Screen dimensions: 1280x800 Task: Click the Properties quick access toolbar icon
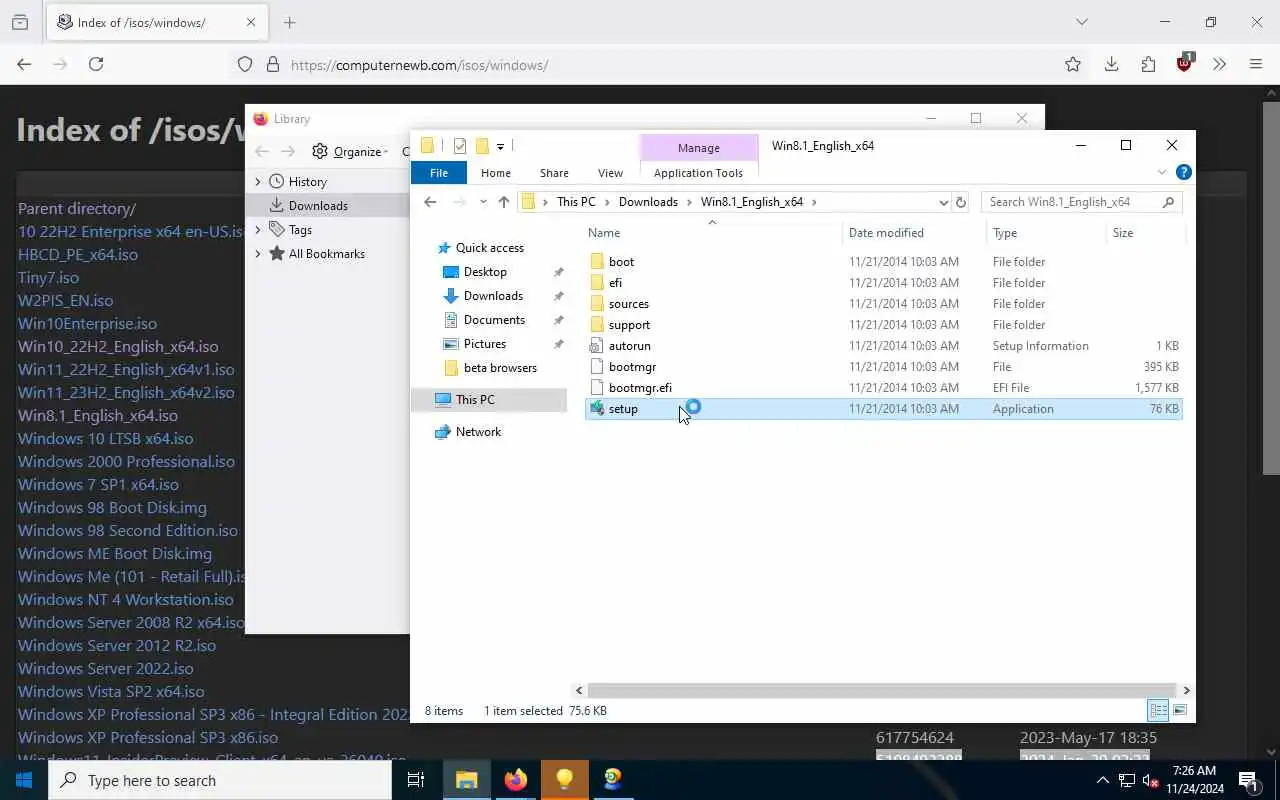[x=460, y=146]
